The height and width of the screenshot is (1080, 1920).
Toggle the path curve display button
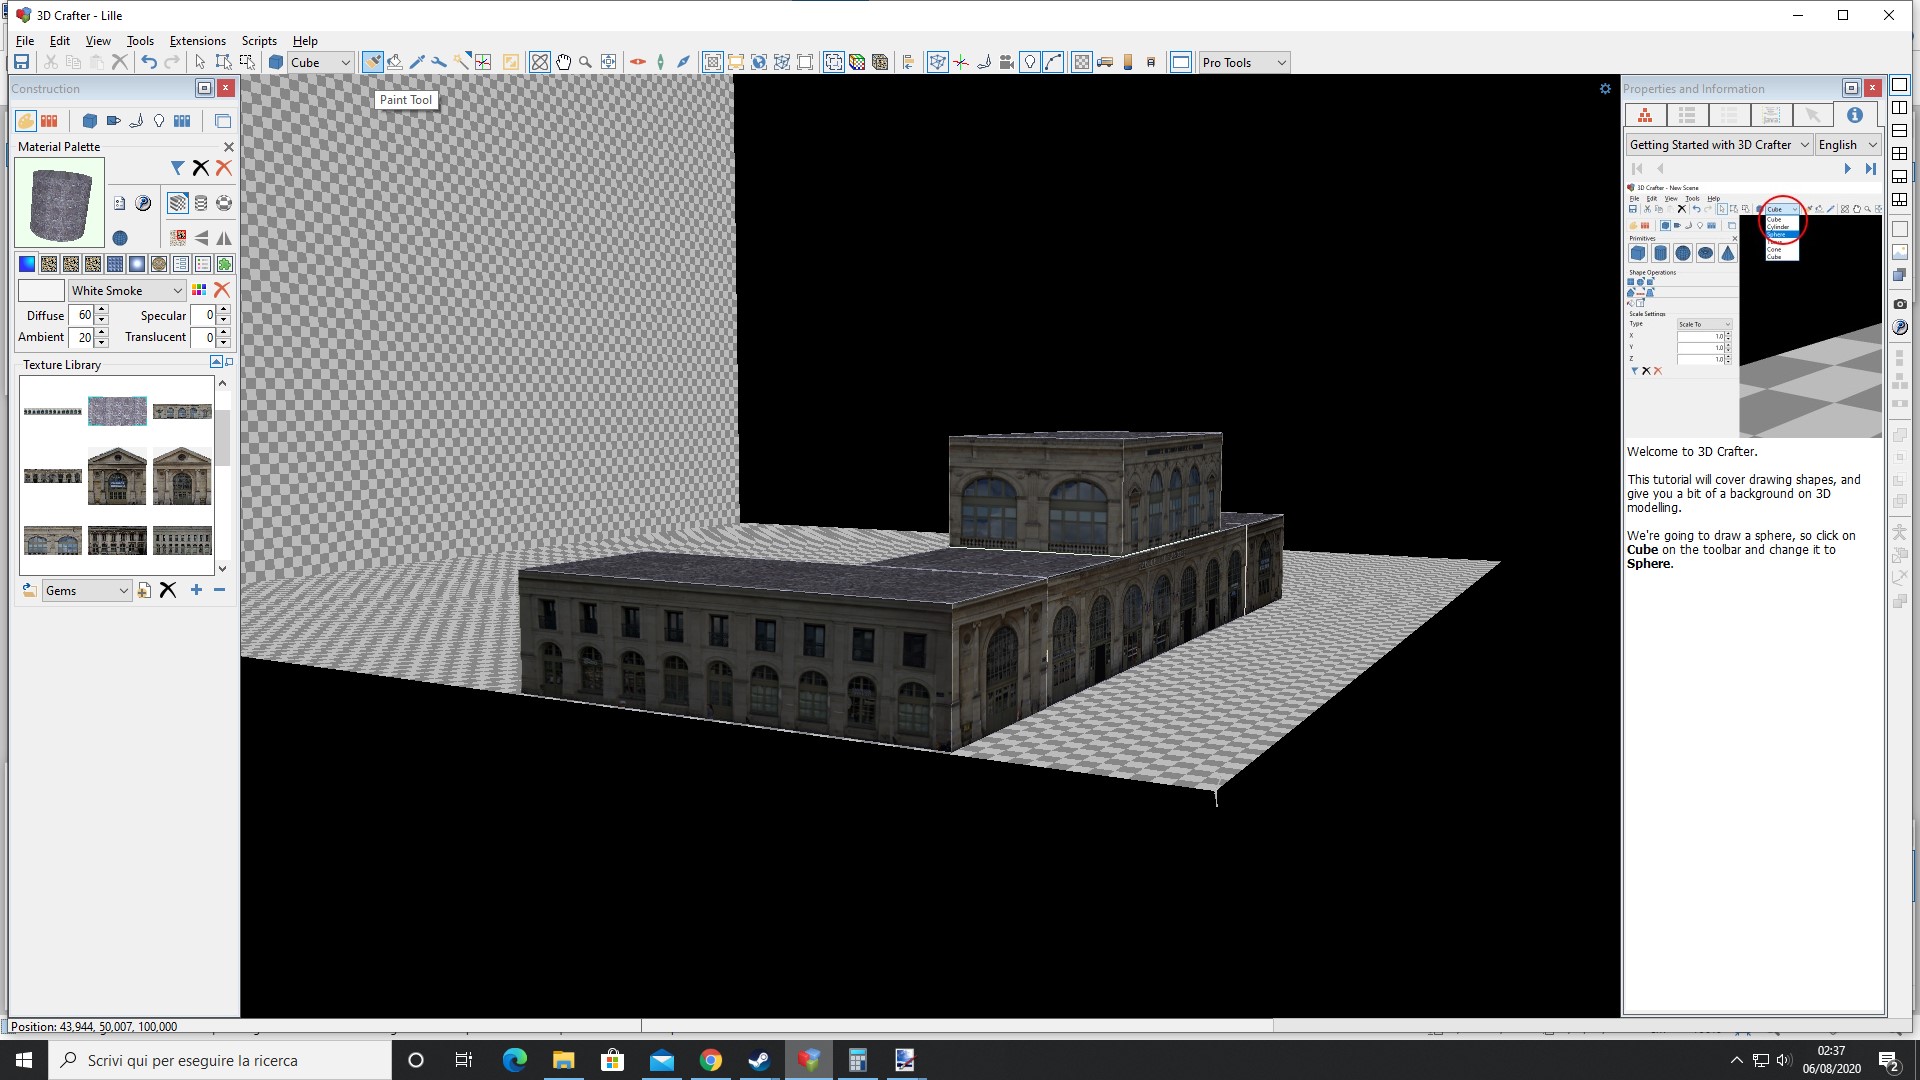pos(1053,62)
